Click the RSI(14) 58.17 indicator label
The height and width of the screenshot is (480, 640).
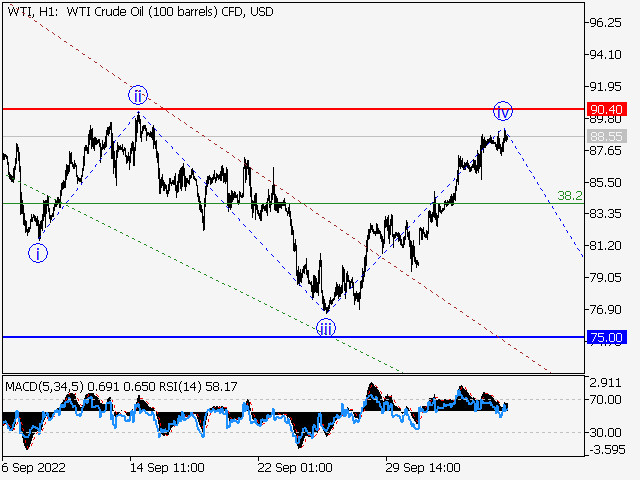click(x=198, y=387)
